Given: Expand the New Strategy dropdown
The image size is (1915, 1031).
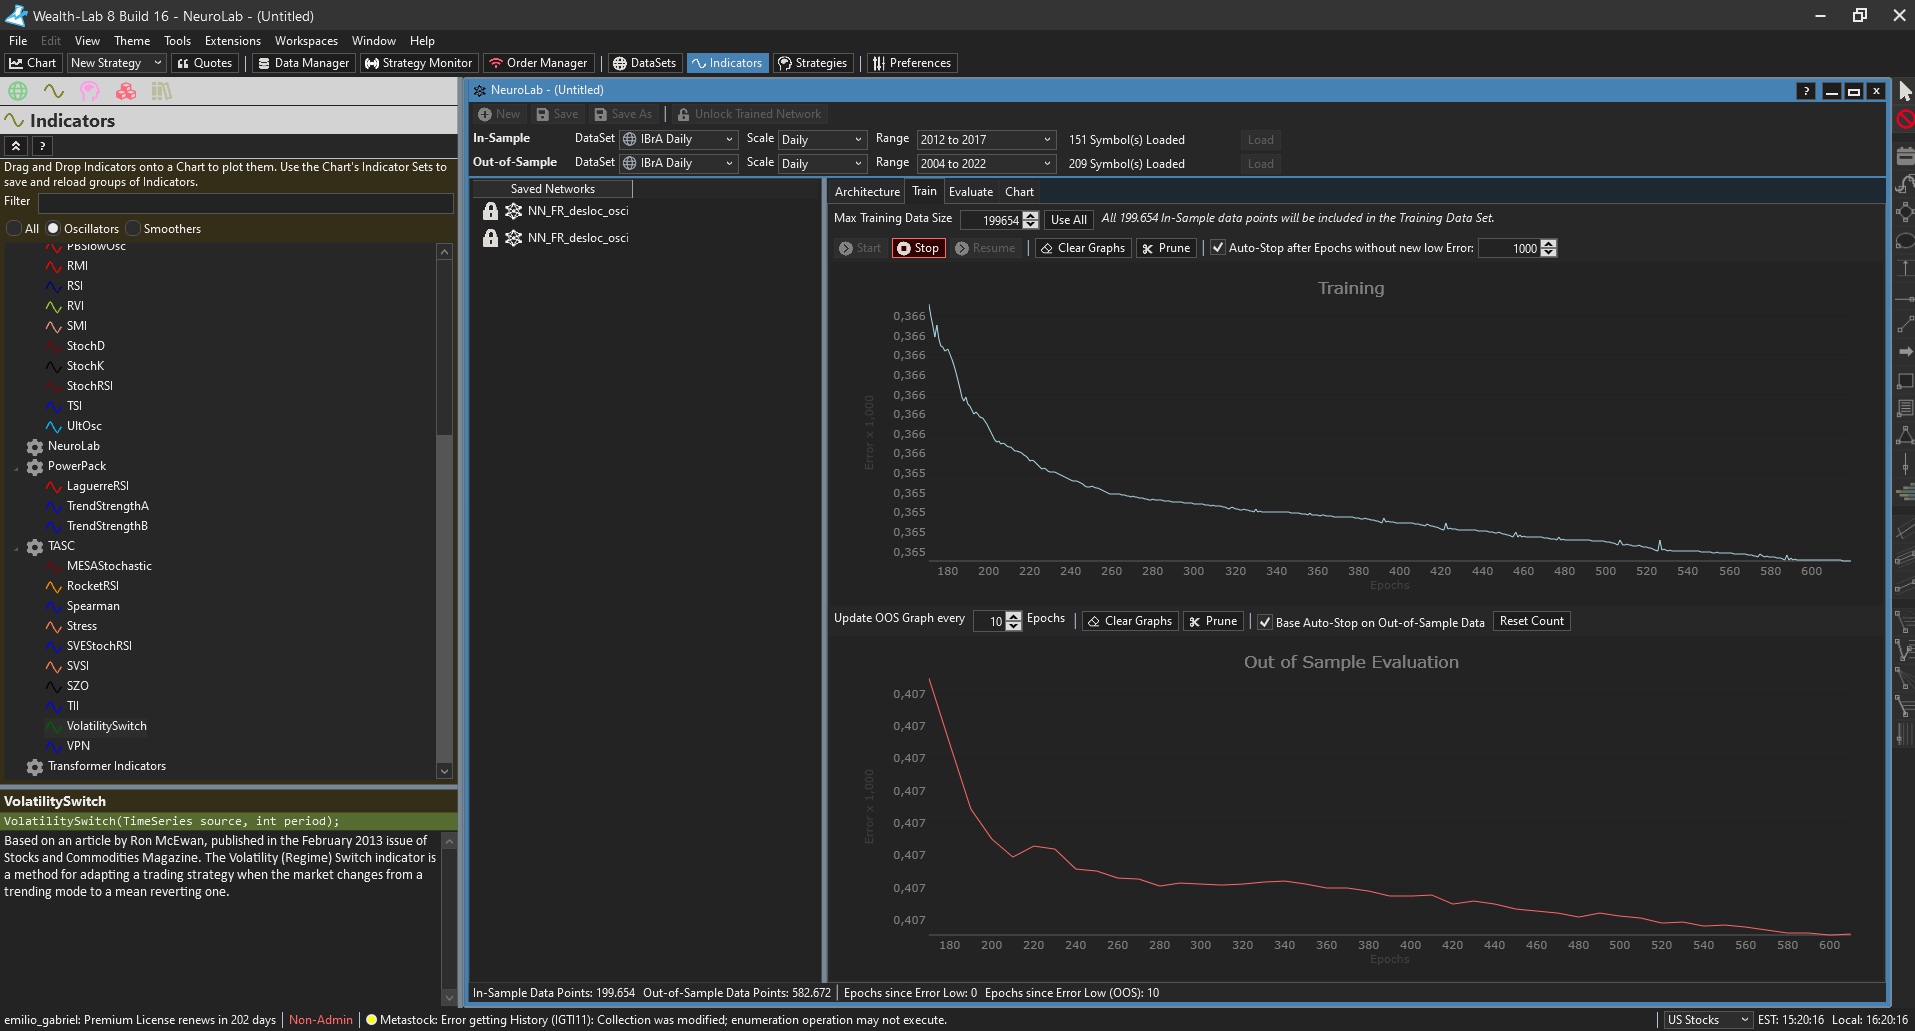Looking at the screenshot, I should coord(157,63).
